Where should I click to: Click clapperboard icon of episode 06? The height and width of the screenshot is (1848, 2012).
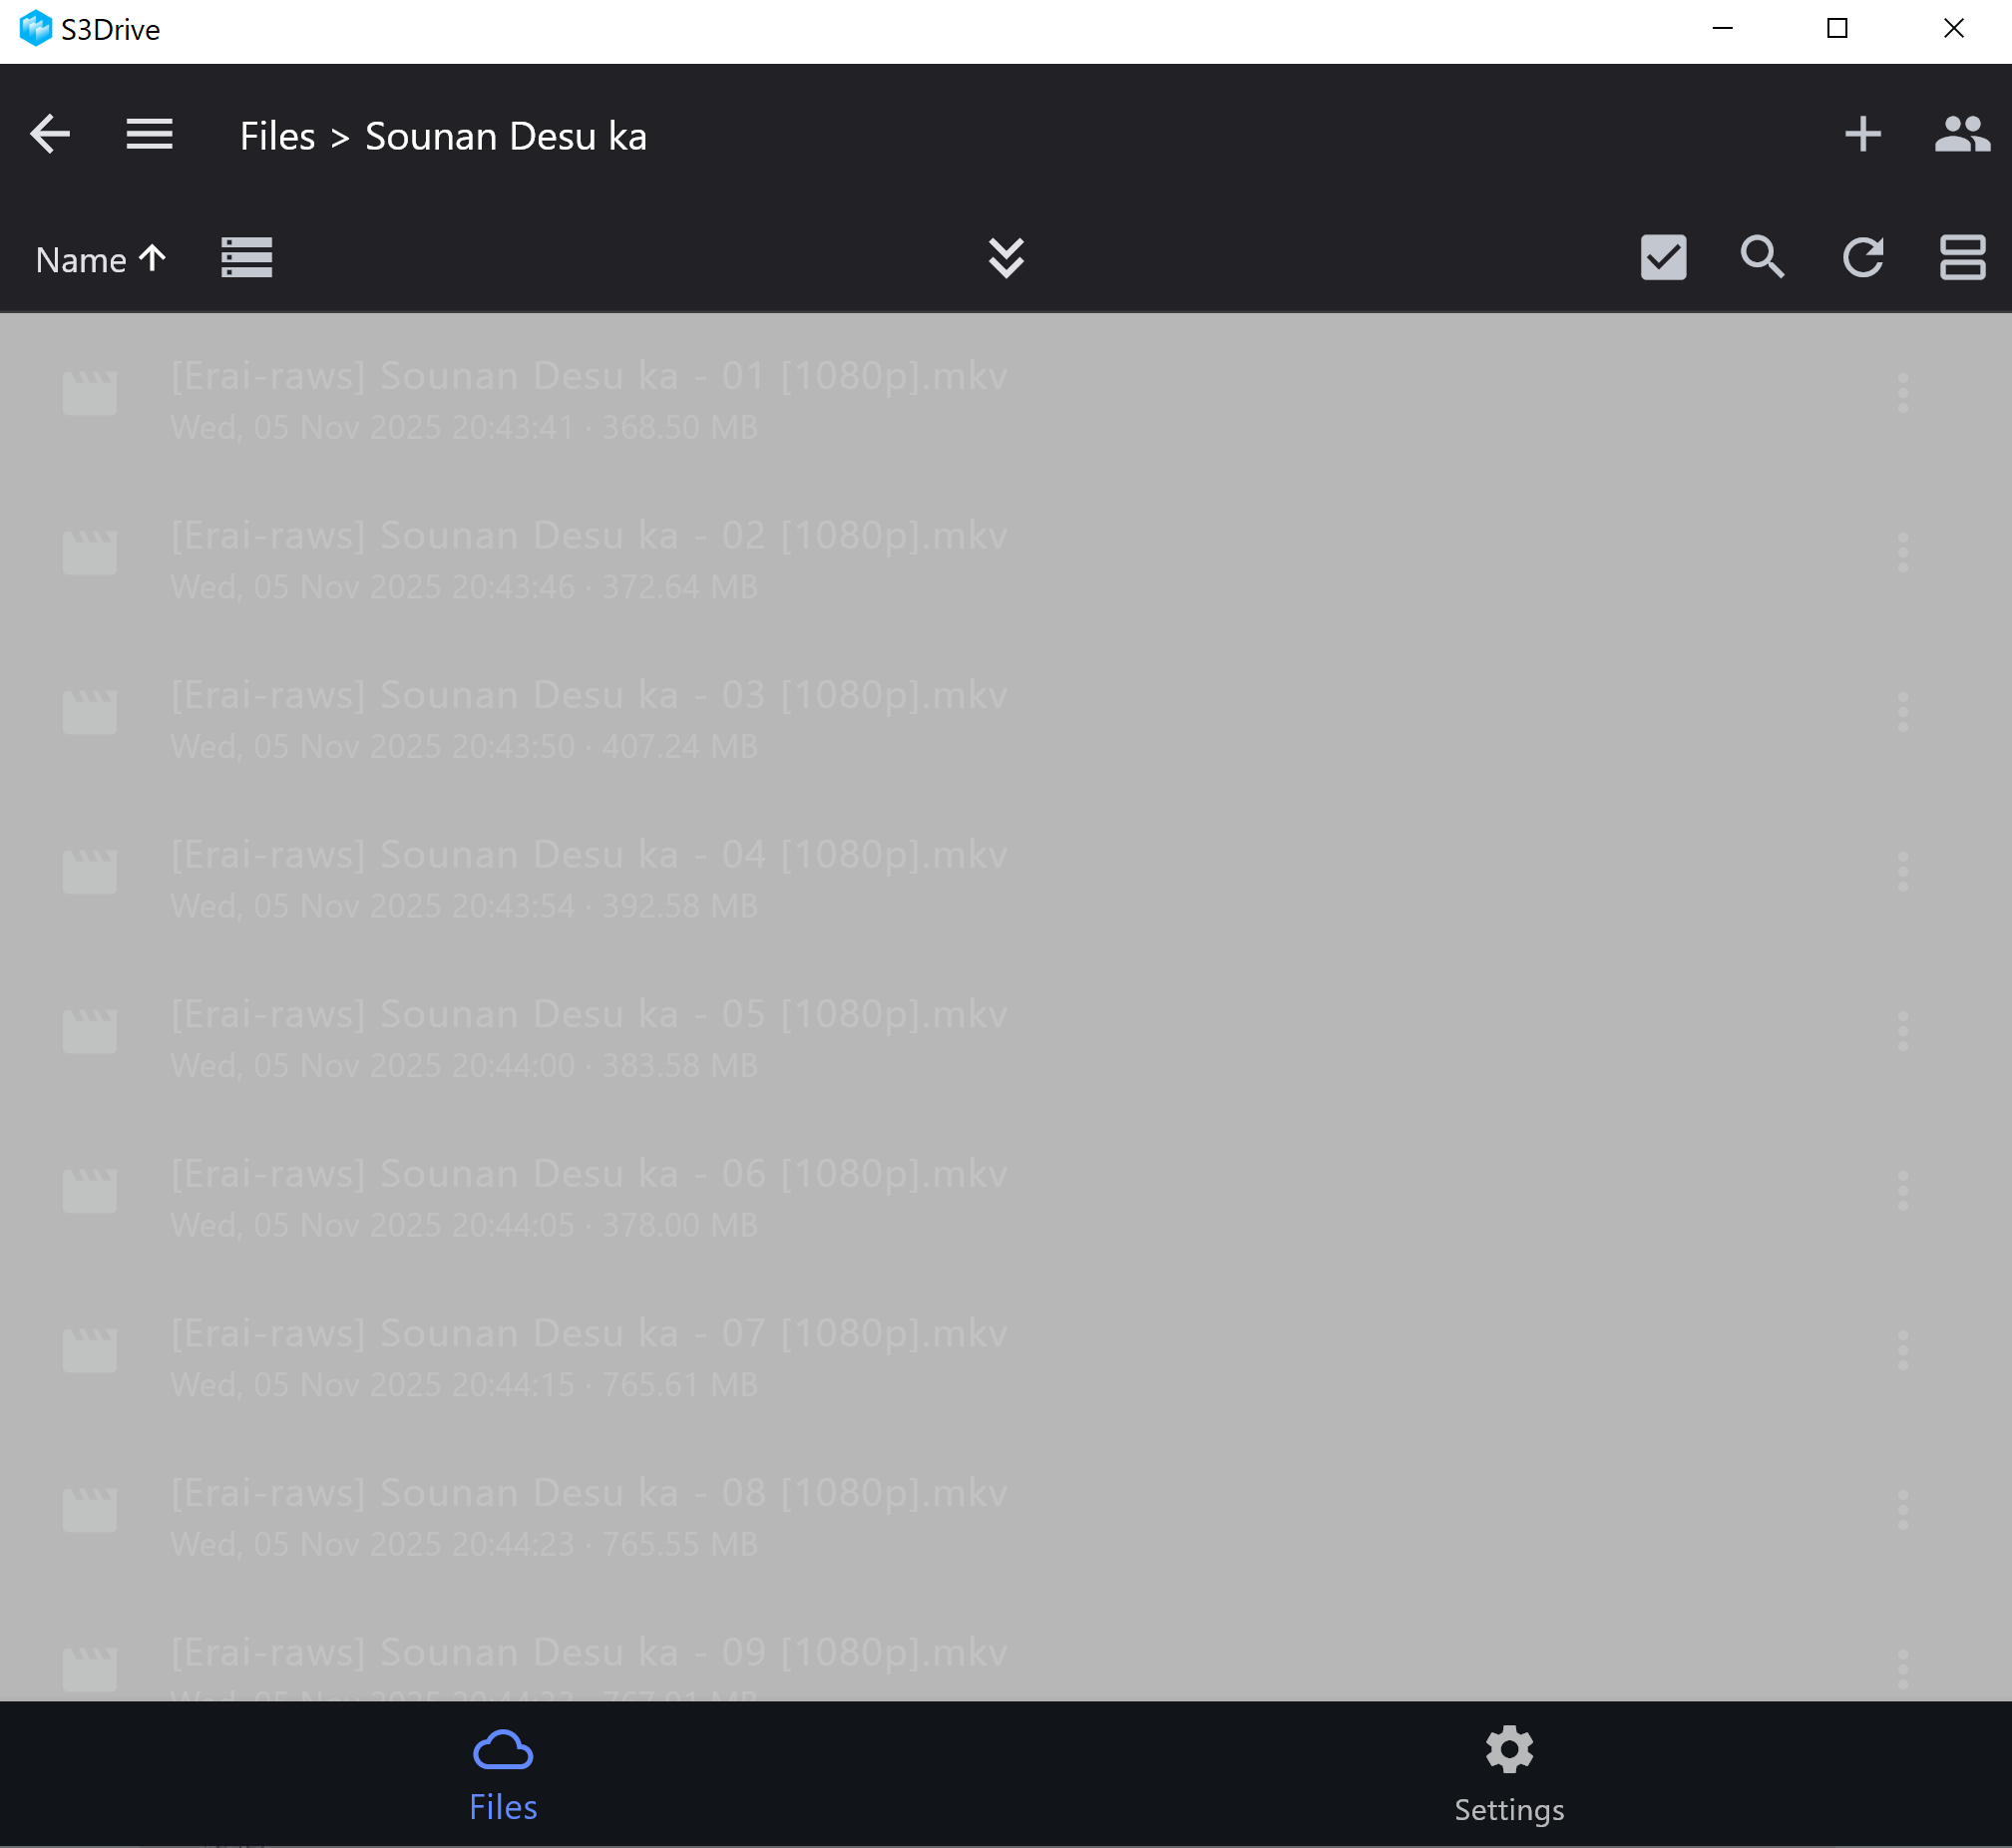[90, 1190]
